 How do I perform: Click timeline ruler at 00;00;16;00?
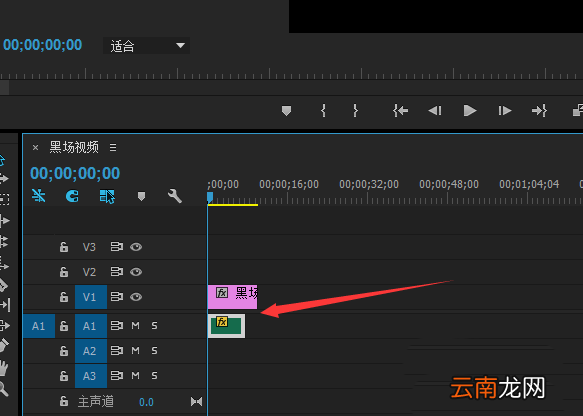click(x=289, y=184)
